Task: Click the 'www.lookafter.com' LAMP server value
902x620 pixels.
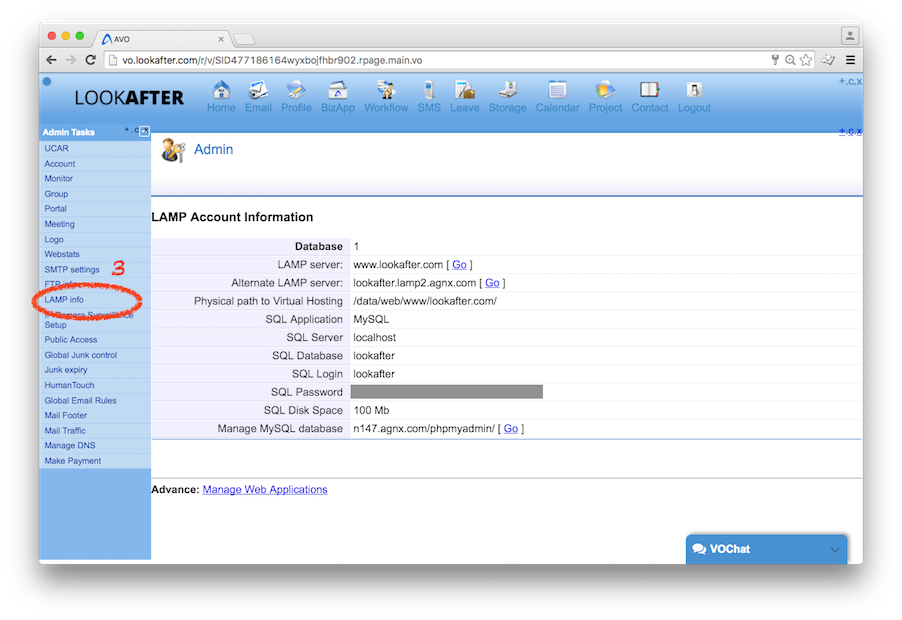Action: pos(398,265)
